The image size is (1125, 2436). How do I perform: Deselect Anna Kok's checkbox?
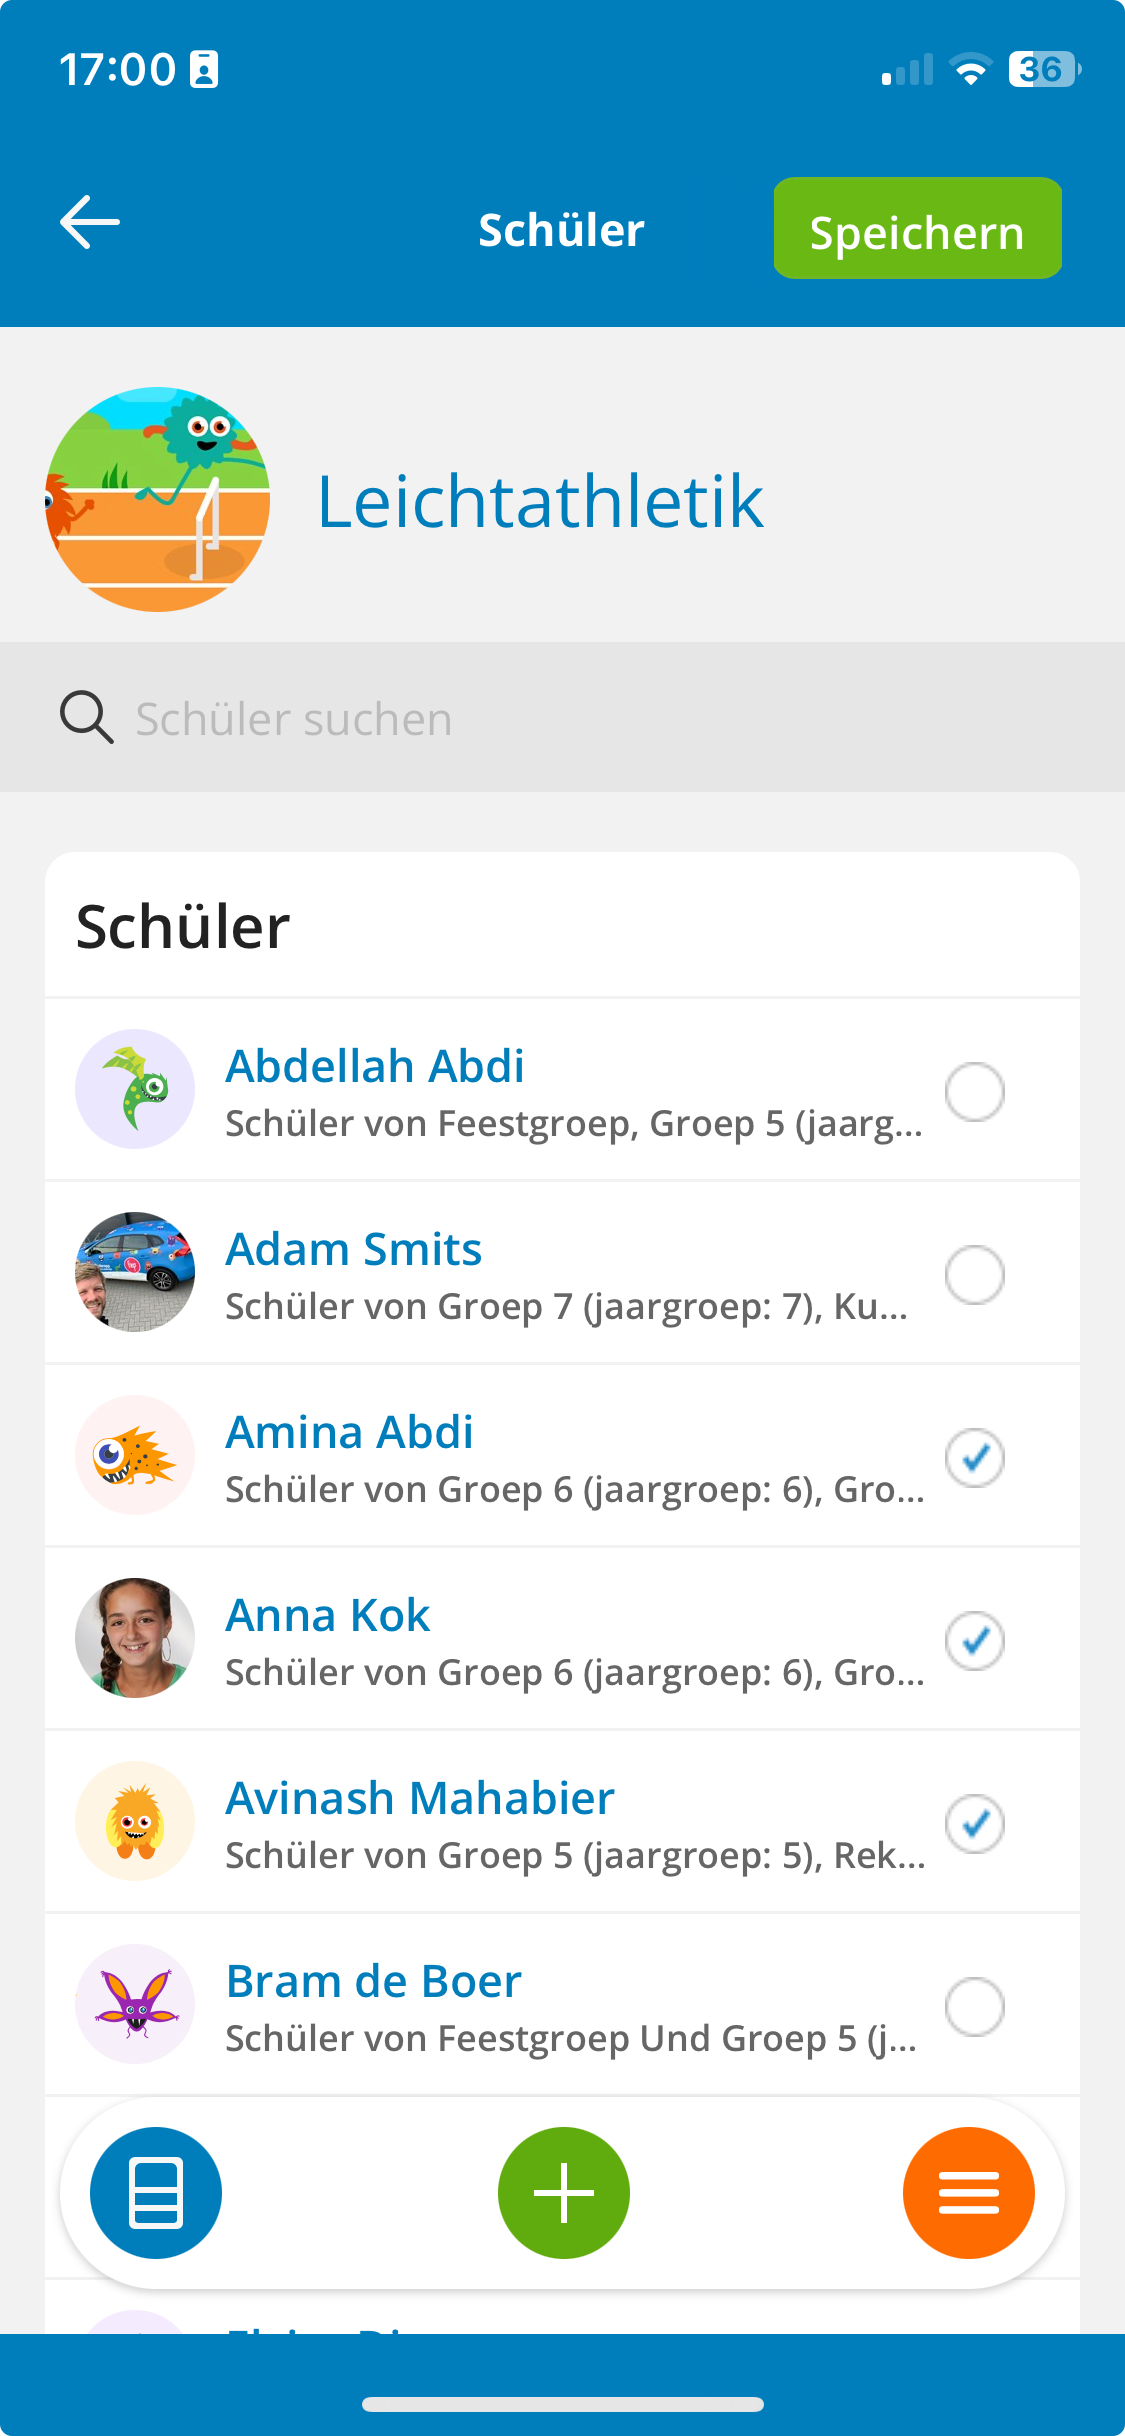[x=975, y=1640]
